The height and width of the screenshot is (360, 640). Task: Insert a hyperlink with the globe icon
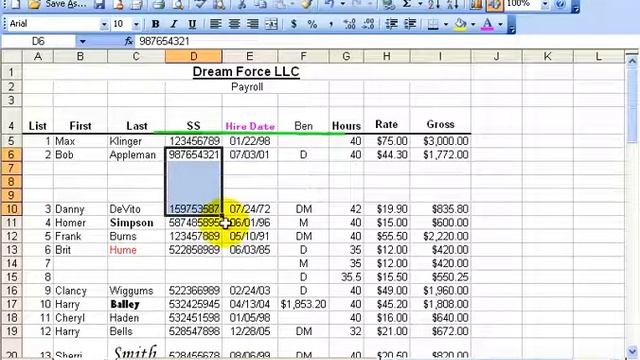389,4
